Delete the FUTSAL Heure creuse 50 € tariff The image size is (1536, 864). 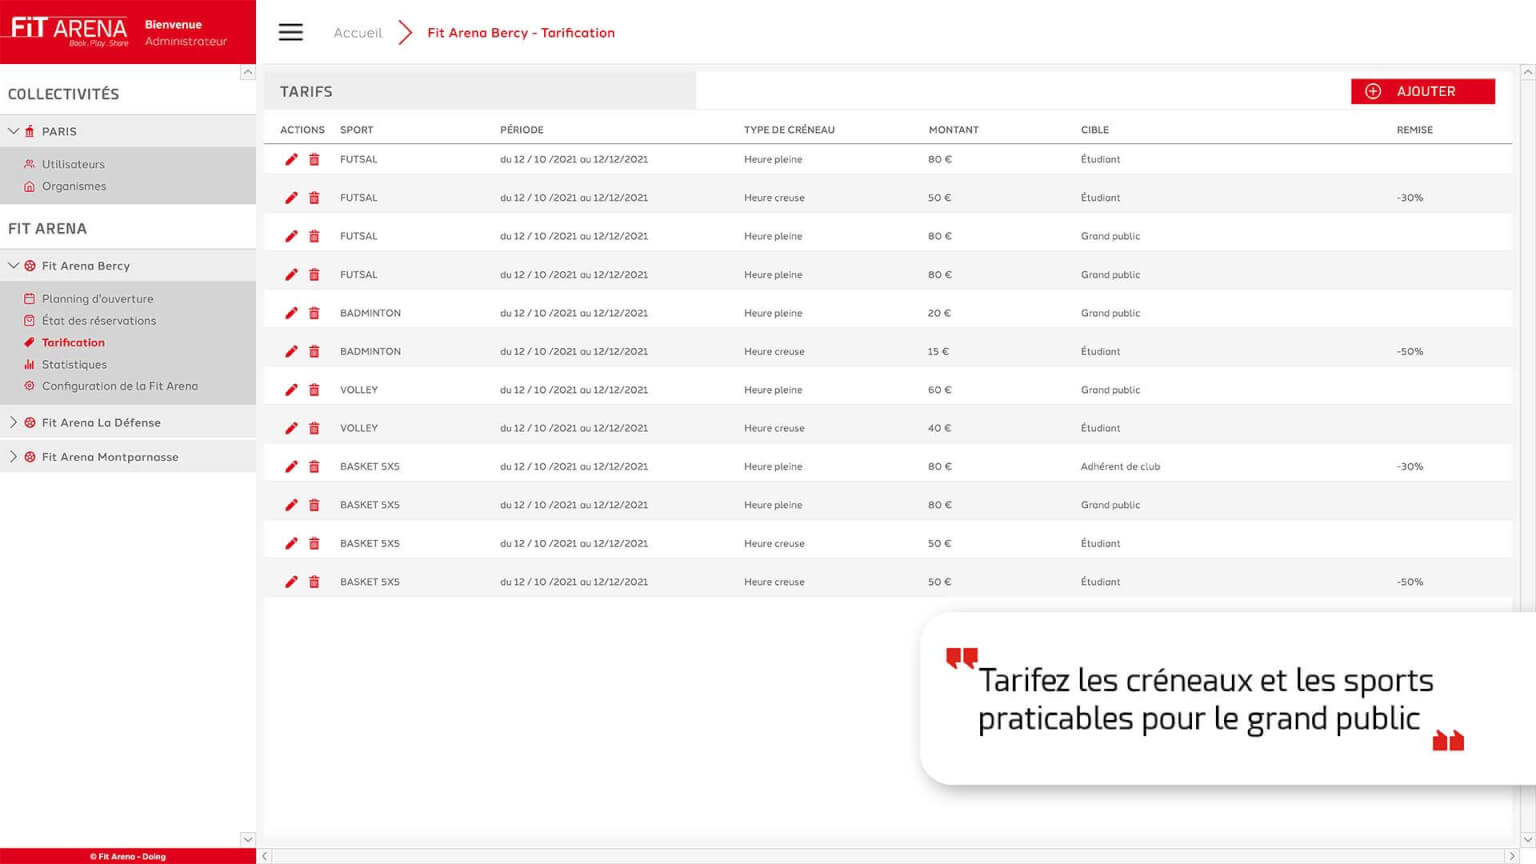(x=314, y=198)
